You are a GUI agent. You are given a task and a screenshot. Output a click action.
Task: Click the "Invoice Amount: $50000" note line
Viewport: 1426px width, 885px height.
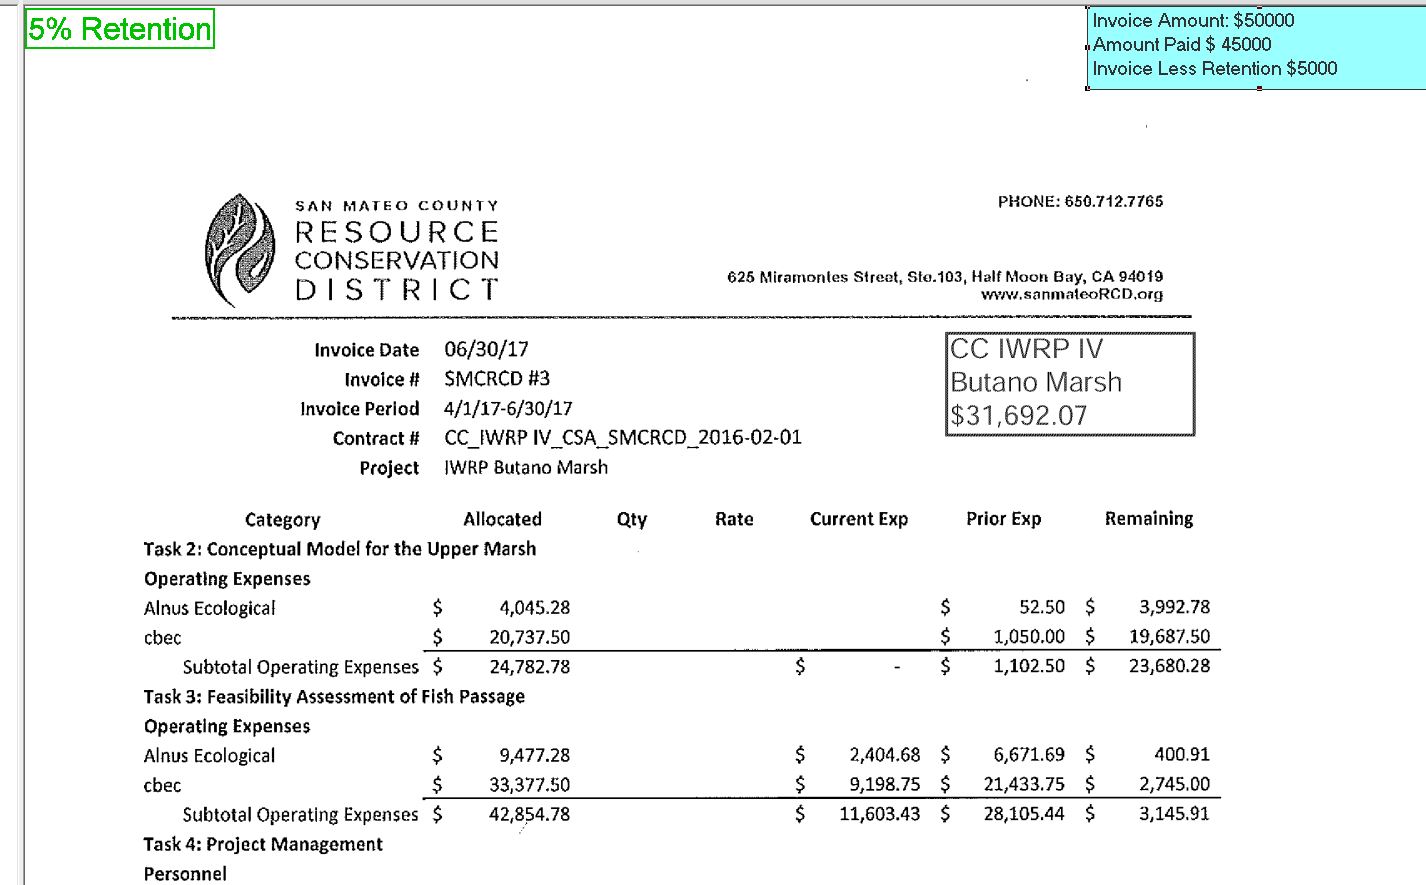coord(1193,21)
